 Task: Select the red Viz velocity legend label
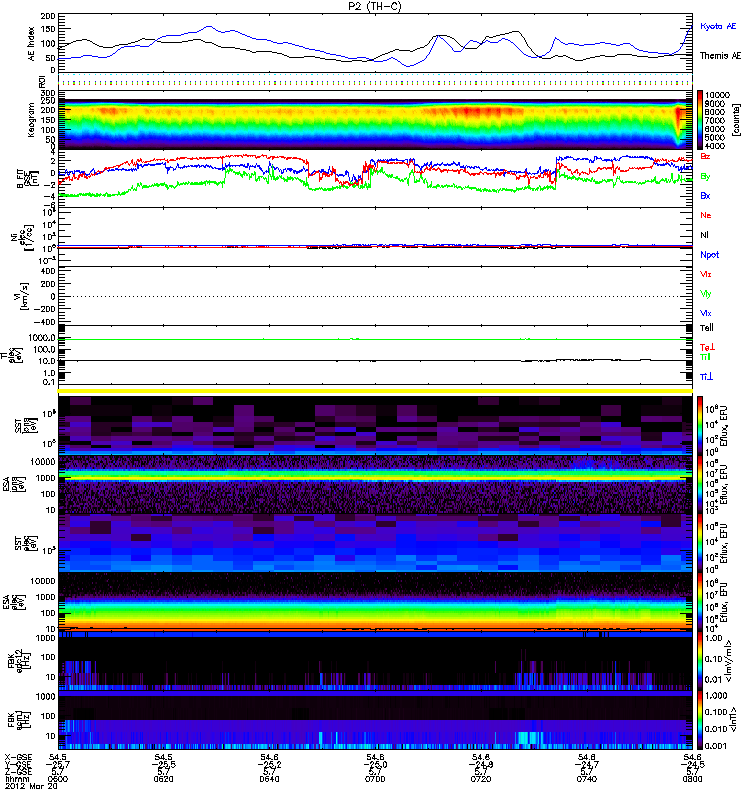point(706,274)
